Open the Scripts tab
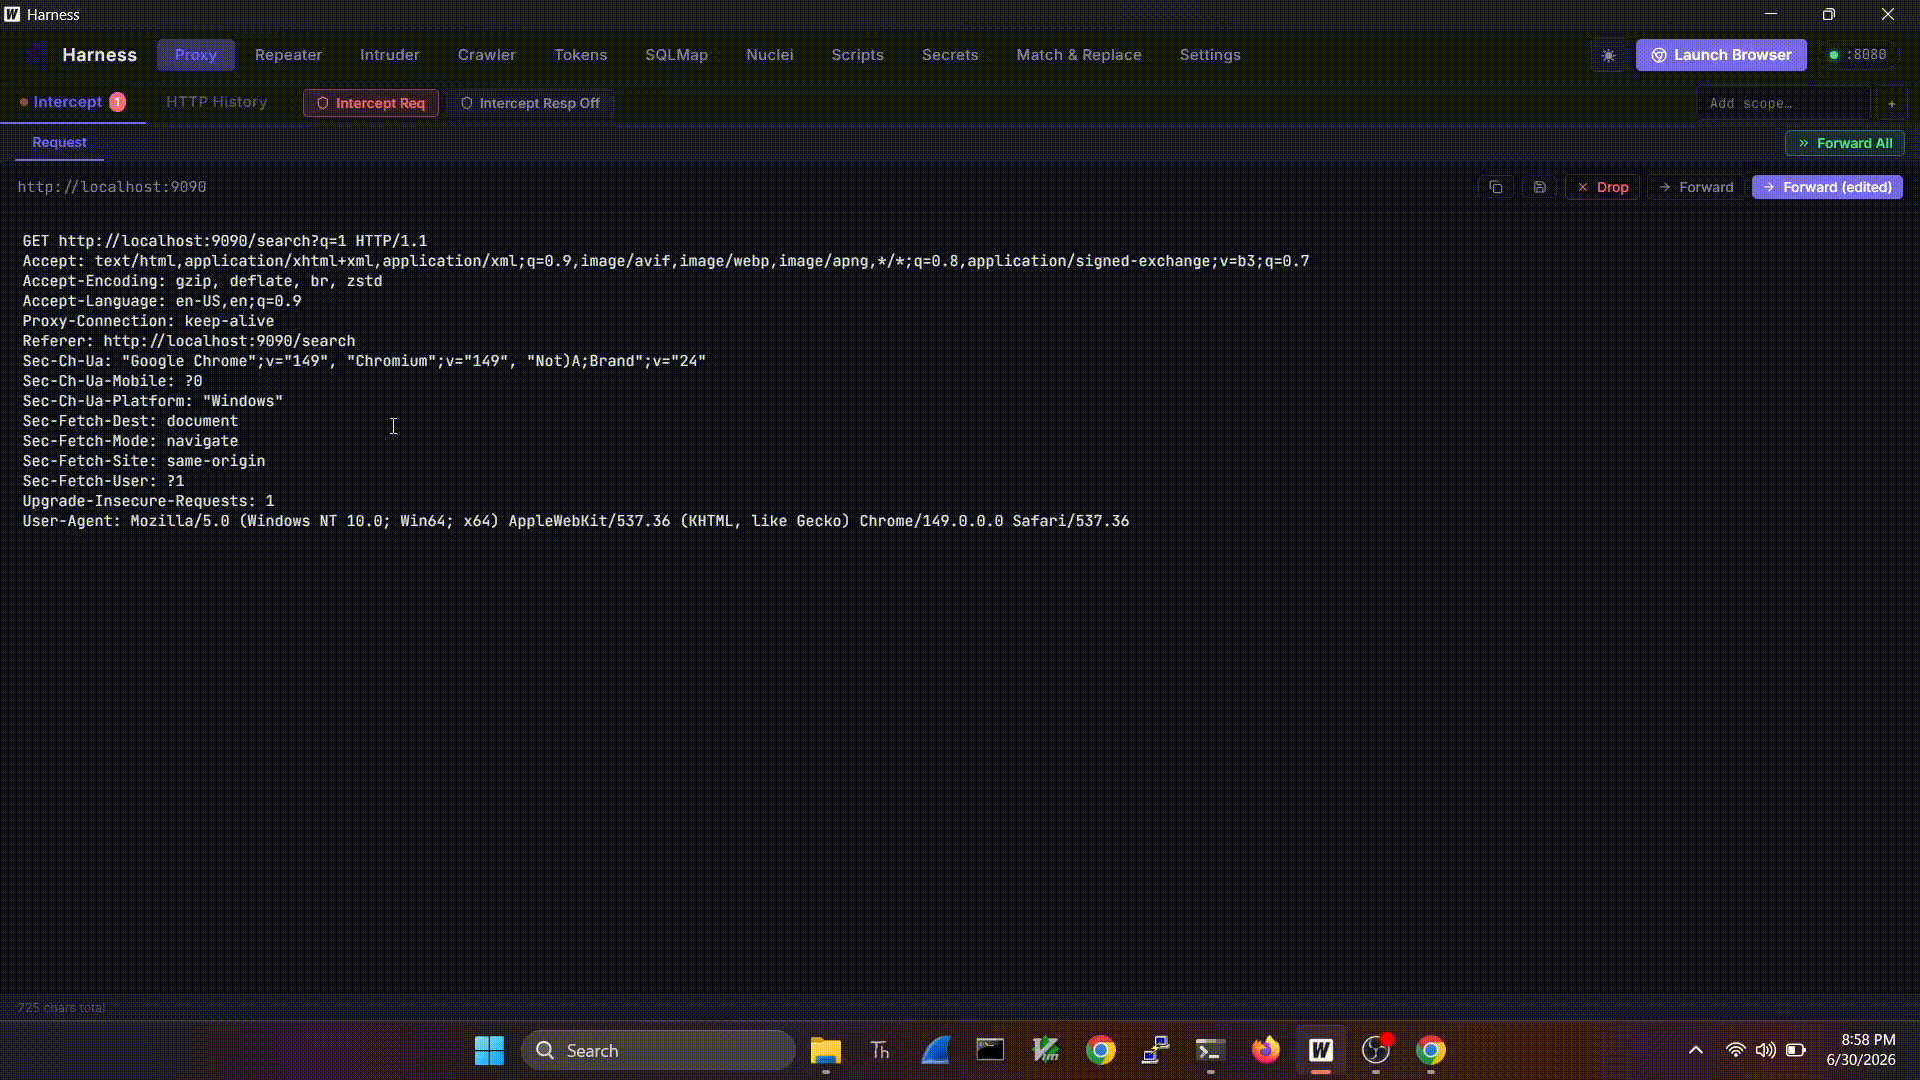The width and height of the screenshot is (1920, 1080). (858, 55)
